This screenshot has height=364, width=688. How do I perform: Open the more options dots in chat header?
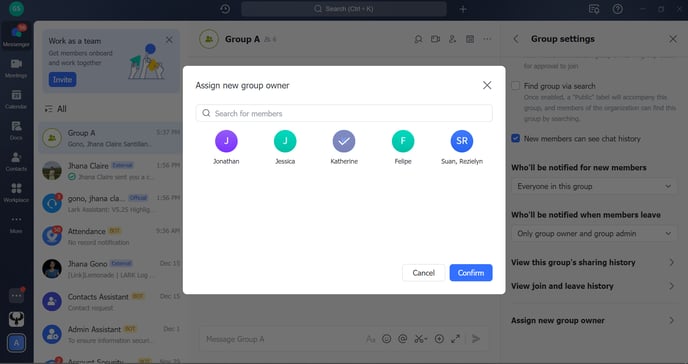487,39
